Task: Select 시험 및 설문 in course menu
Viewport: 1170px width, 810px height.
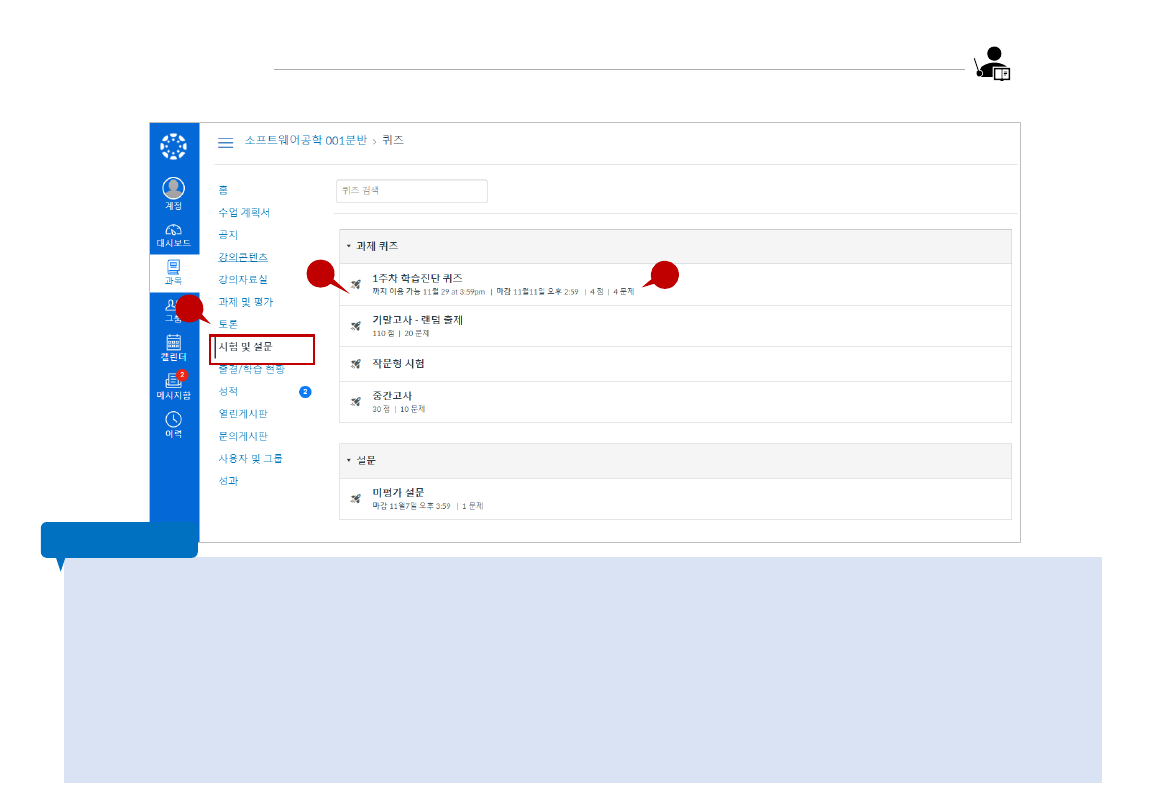Action: click(x=245, y=346)
